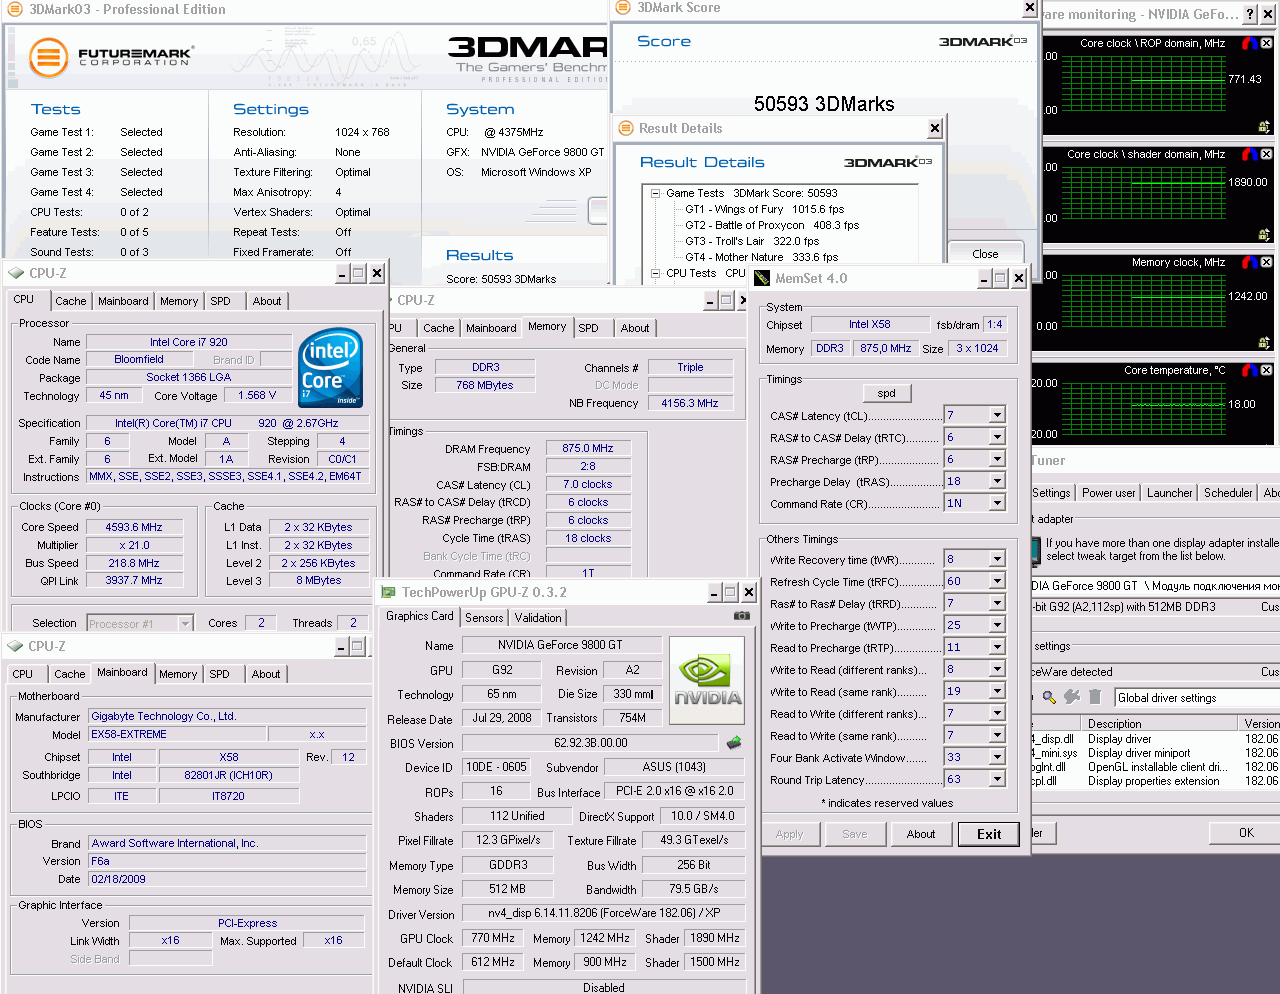Open CAS# Latency (tCL) dropdown in MemSet

click(x=997, y=415)
